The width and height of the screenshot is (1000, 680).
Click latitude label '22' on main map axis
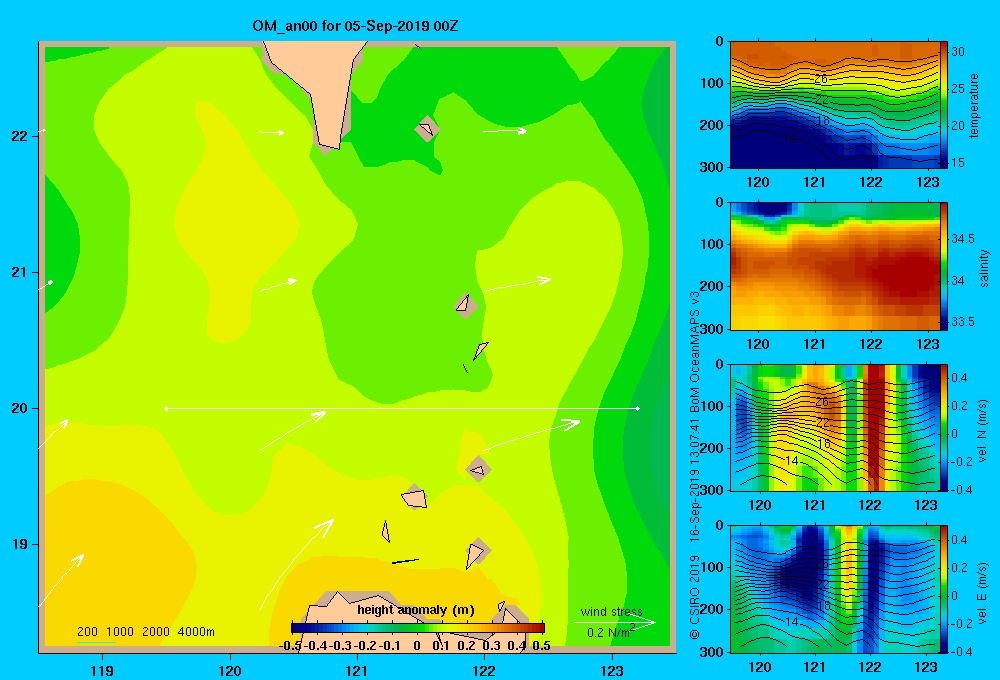pos(20,136)
